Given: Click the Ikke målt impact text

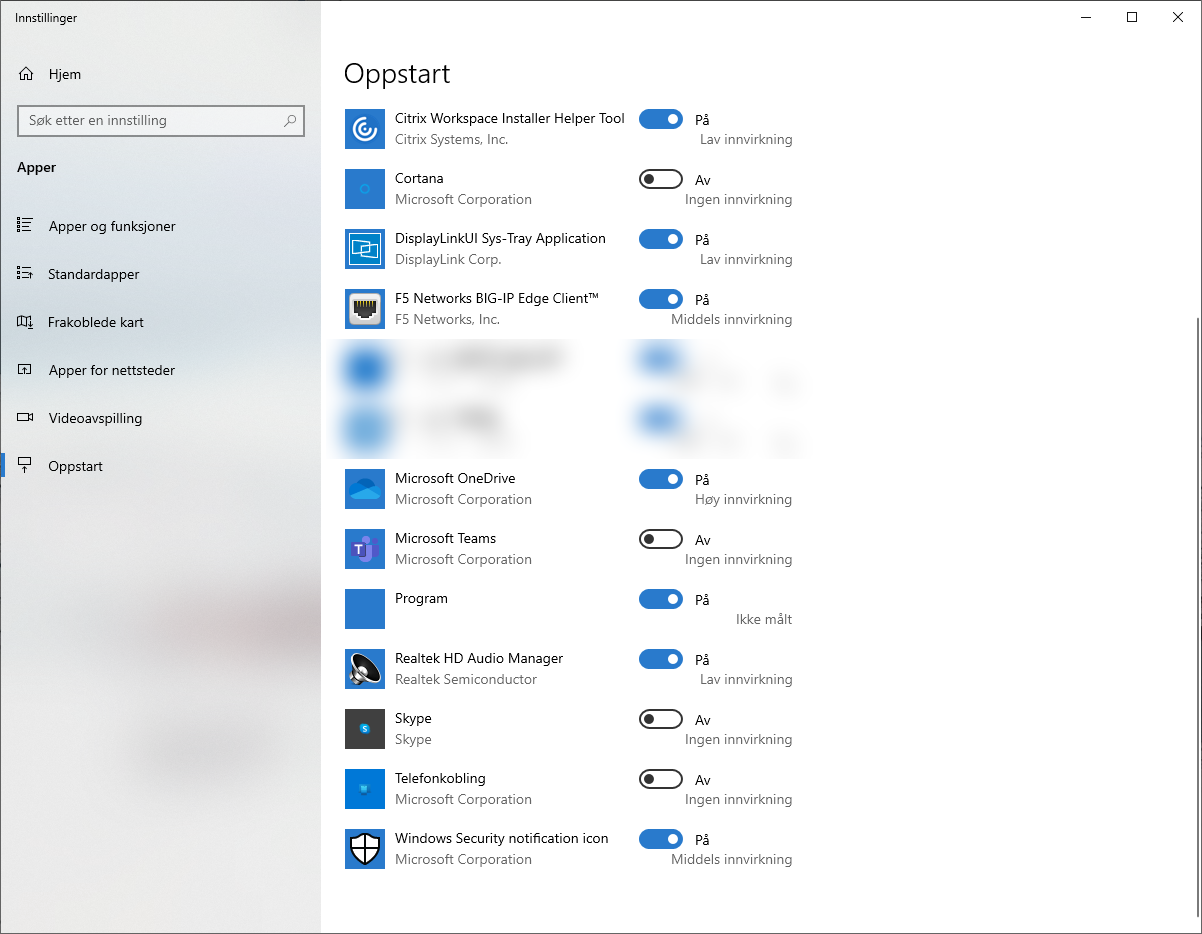Looking at the screenshot, I should (x=764, y=619).
